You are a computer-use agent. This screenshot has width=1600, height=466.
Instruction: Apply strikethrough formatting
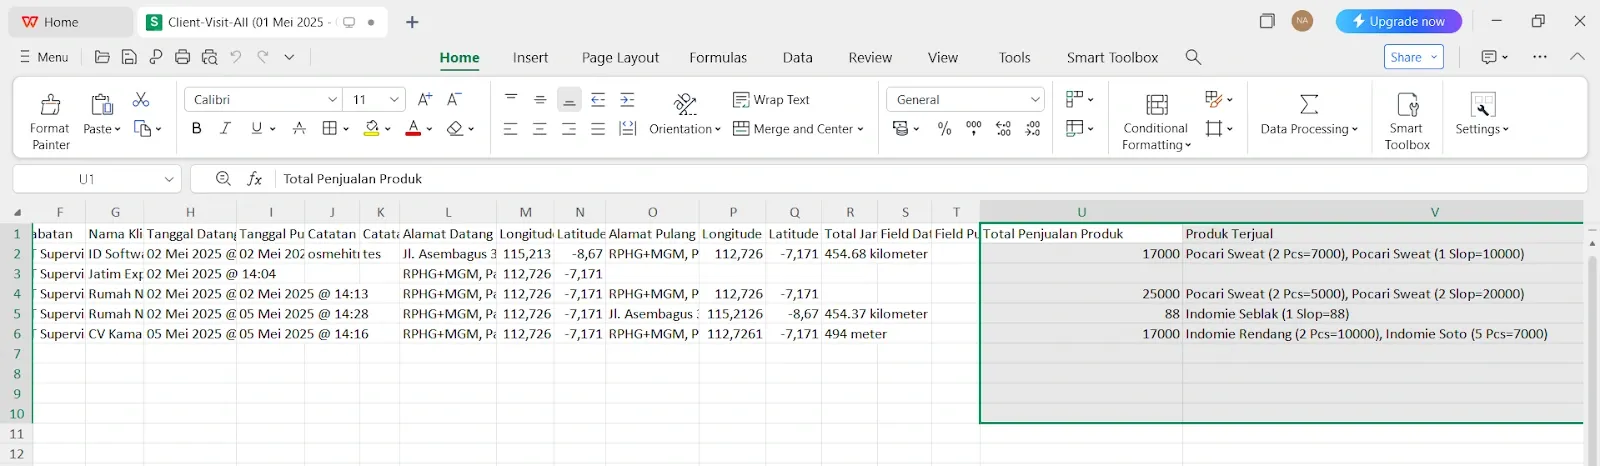(x=299, y=128)
